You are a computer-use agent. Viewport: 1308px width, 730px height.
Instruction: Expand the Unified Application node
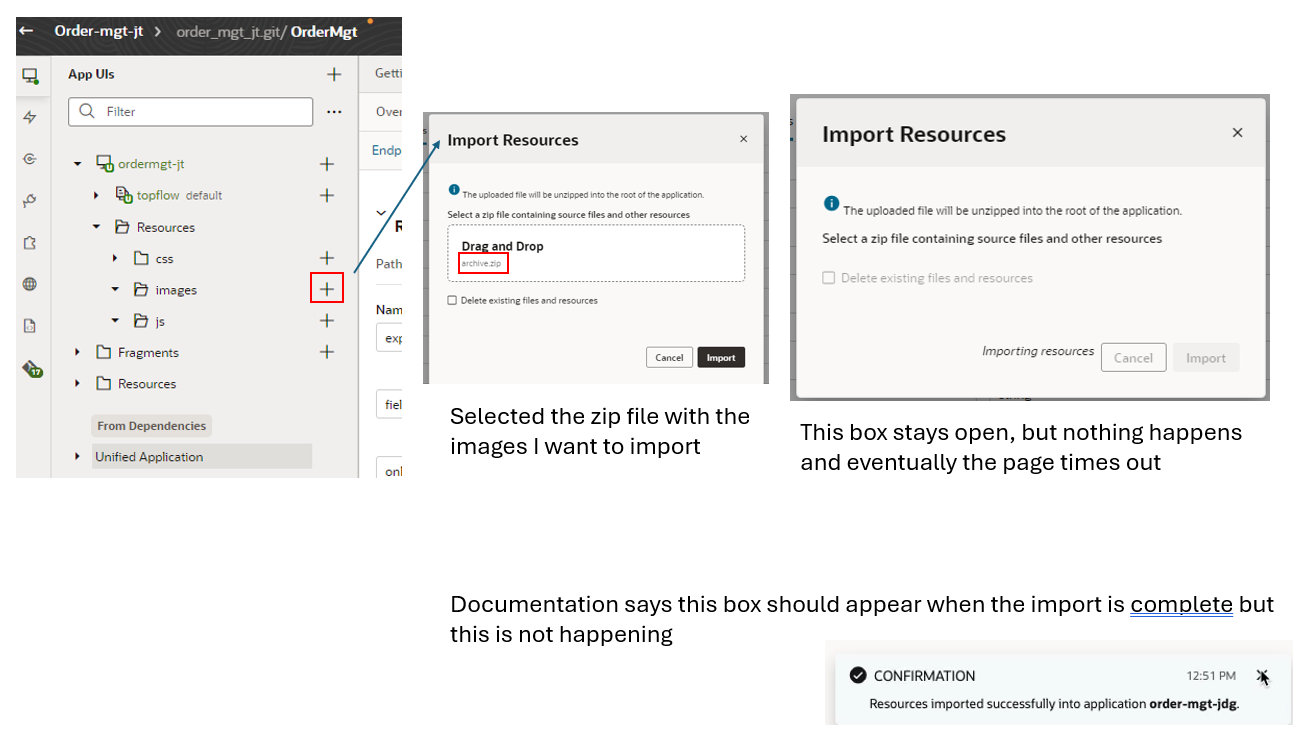click(78, 457)
